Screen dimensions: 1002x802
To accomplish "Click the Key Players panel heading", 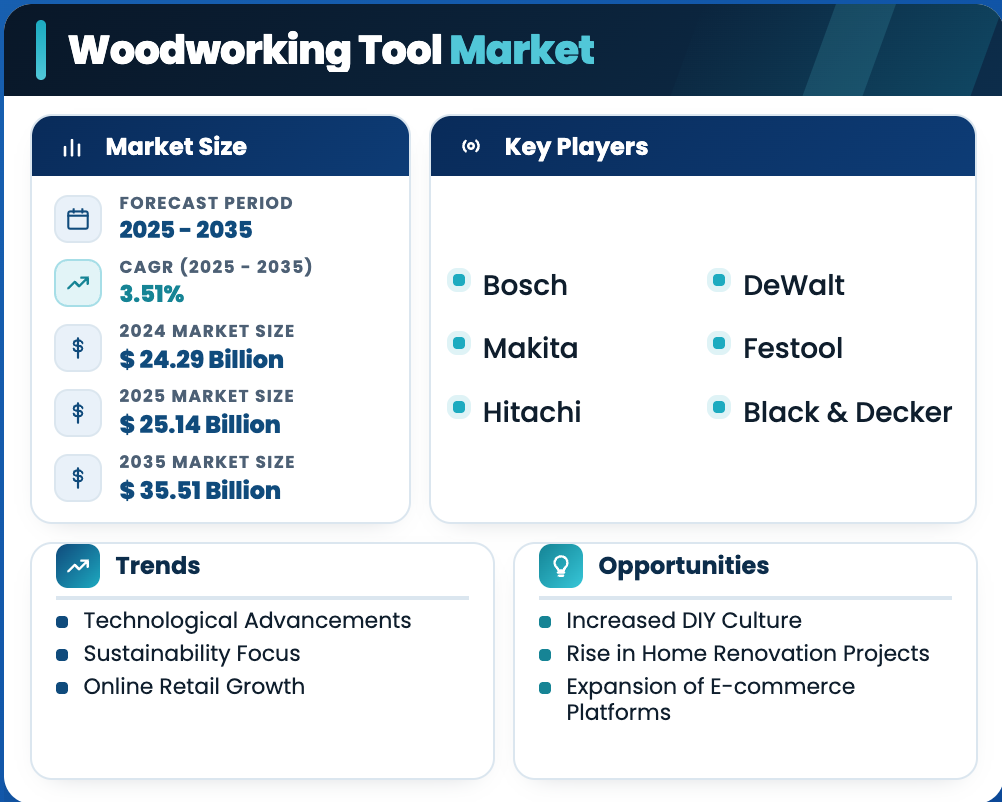I will (576, 147).
